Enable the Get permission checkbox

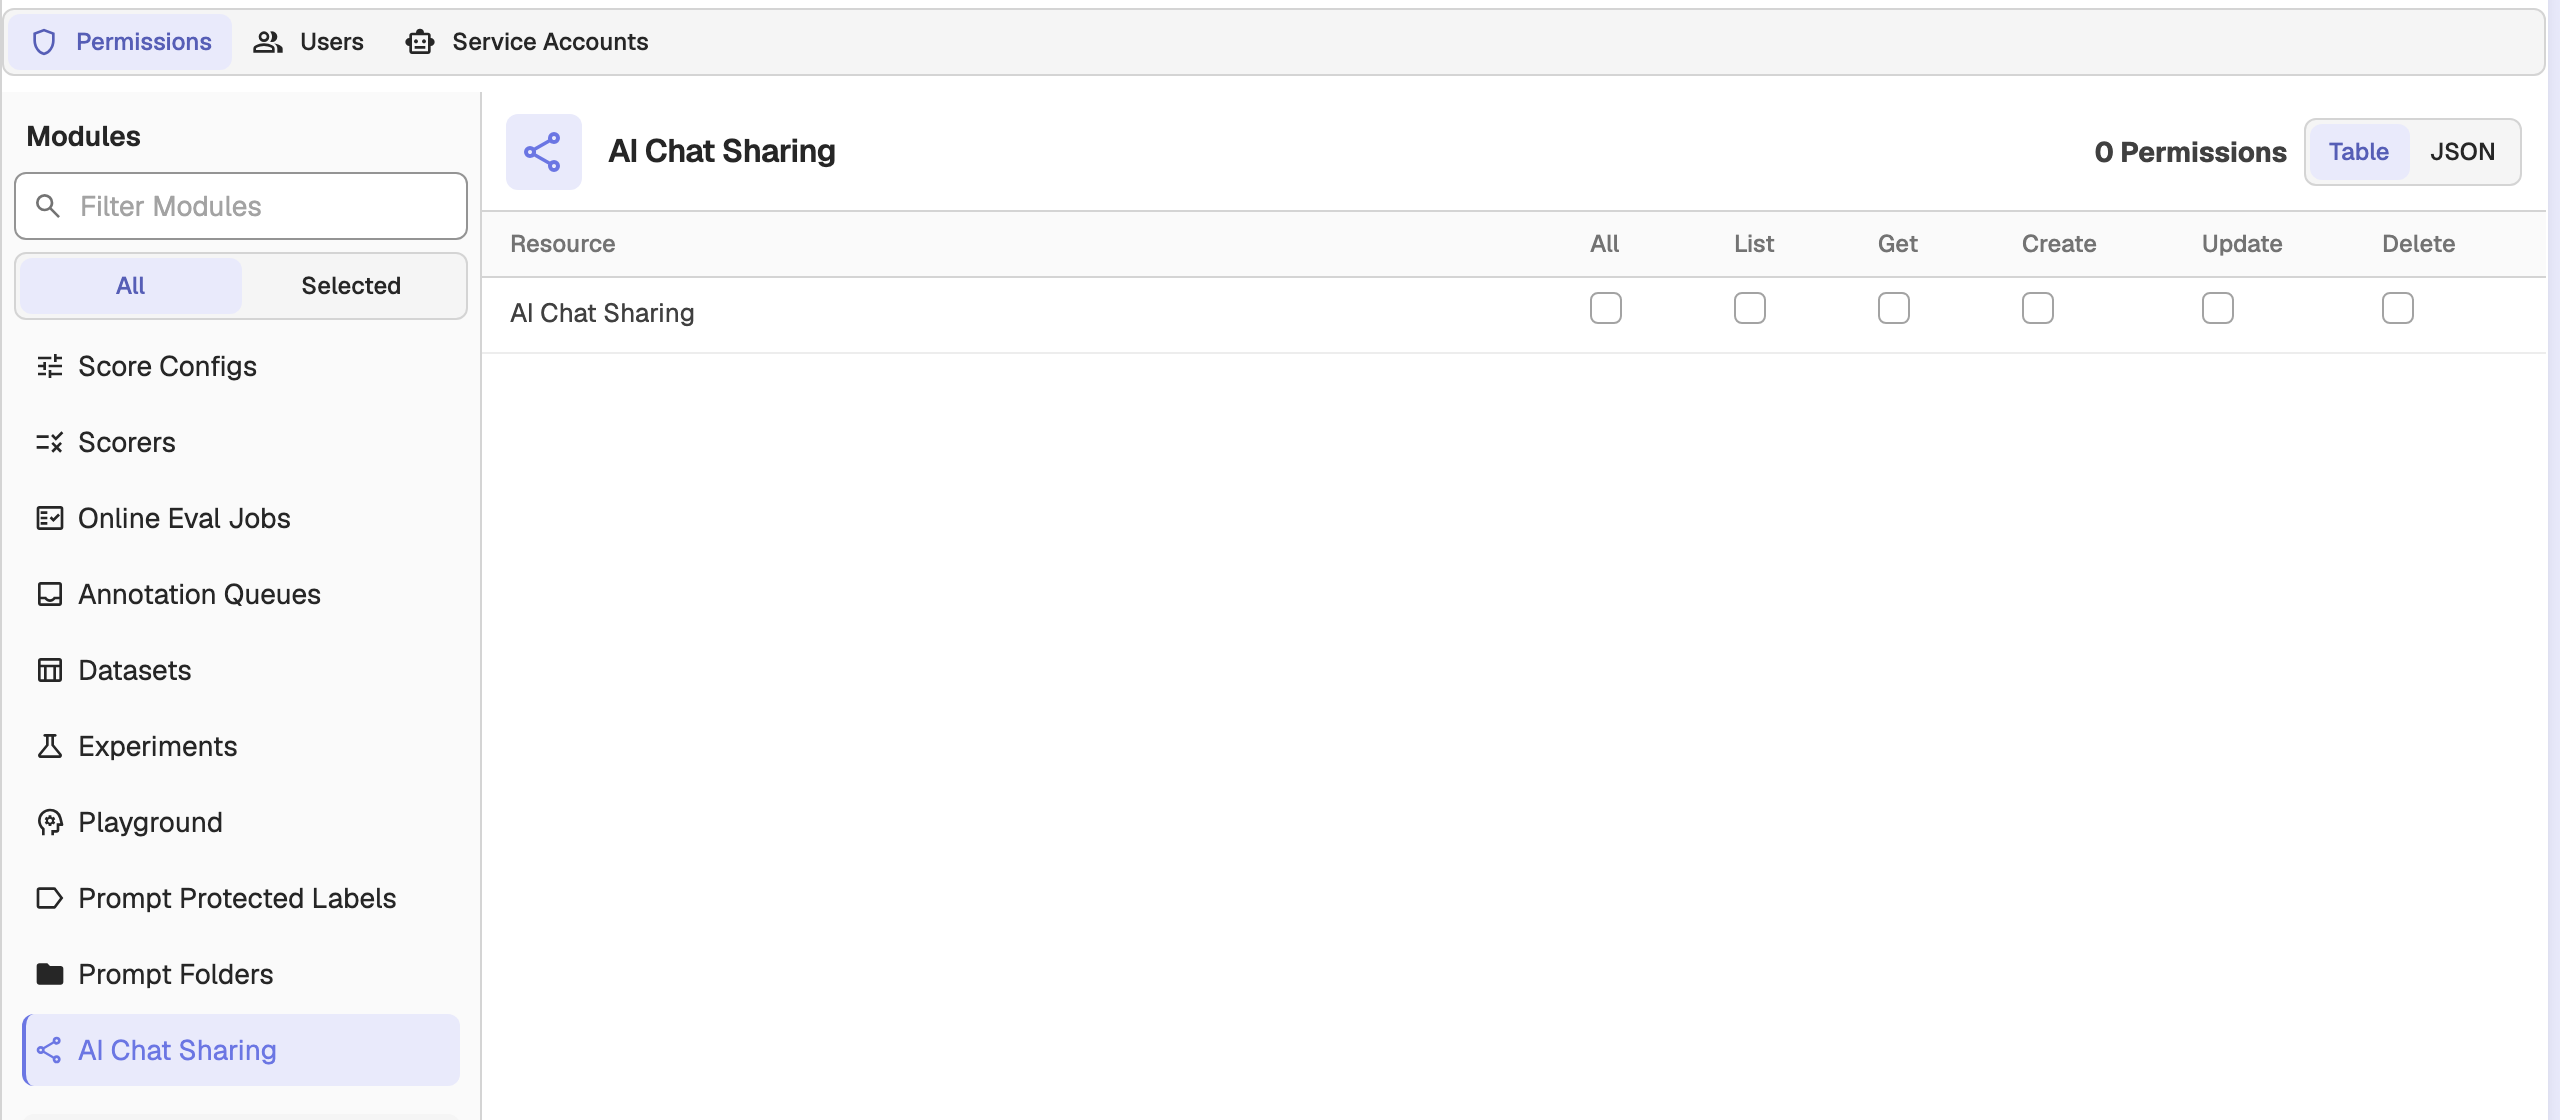[1894, 308]
